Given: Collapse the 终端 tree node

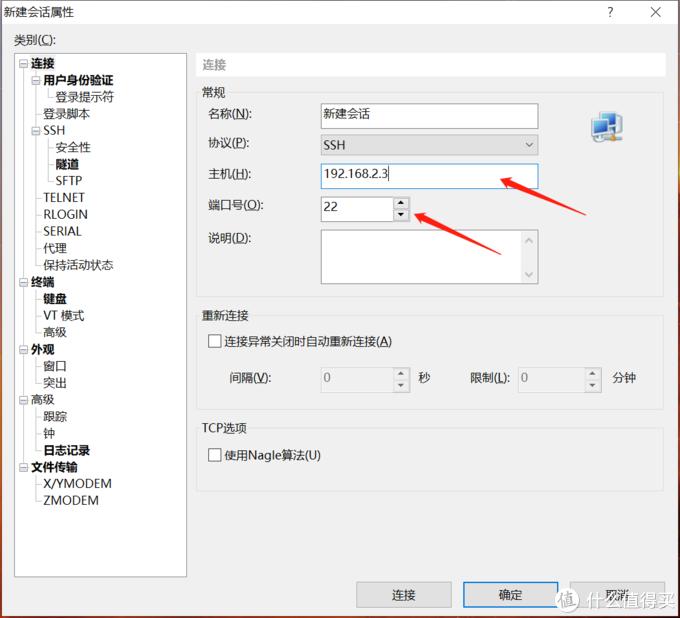Looking at the screenshot, I should [23, 282].
